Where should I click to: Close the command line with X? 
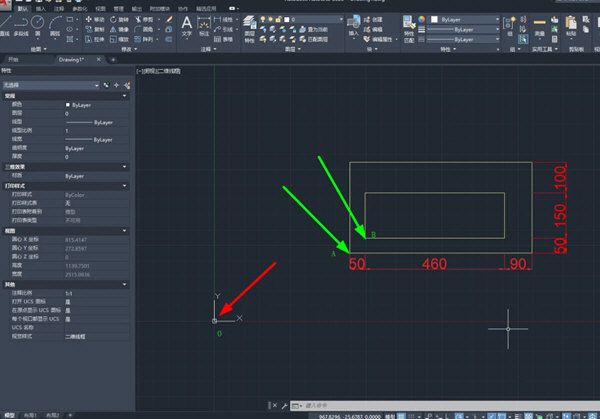[275, 406]
